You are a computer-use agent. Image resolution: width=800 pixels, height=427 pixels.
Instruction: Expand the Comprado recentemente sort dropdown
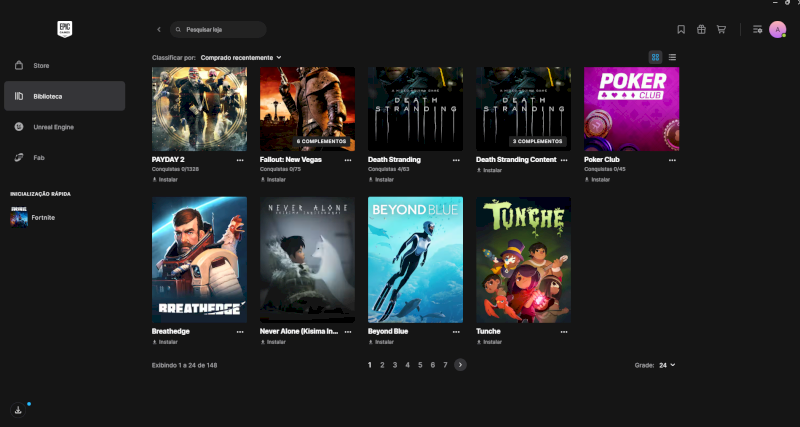pos(241,58)
